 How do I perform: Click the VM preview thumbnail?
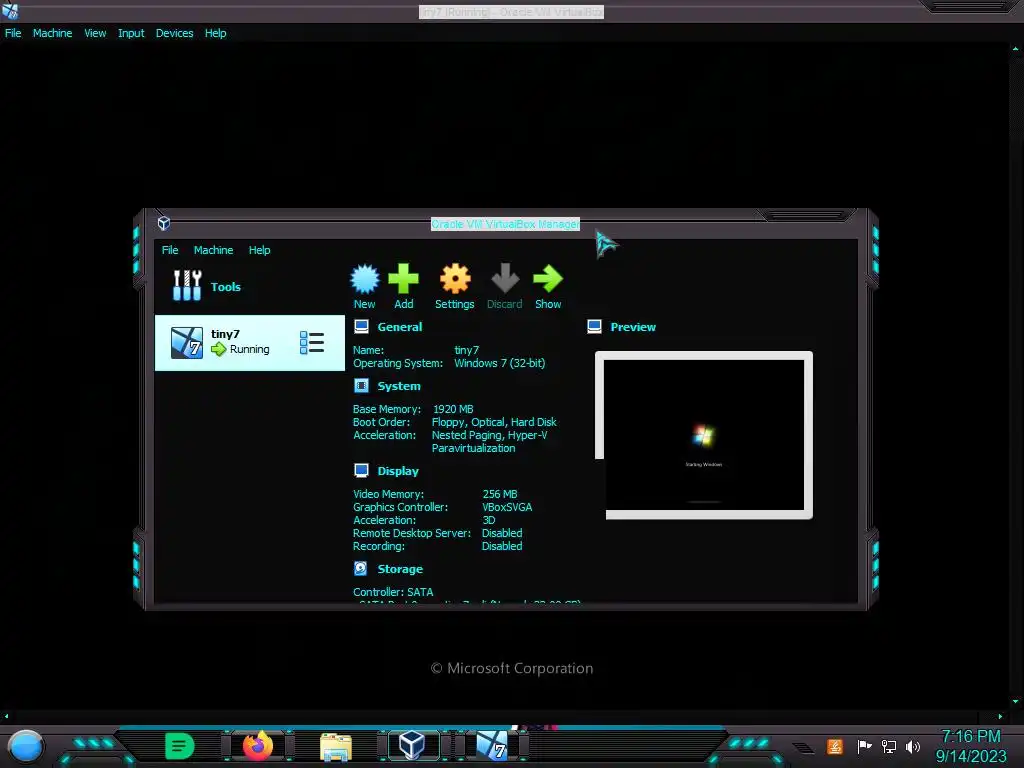(704, 435)
